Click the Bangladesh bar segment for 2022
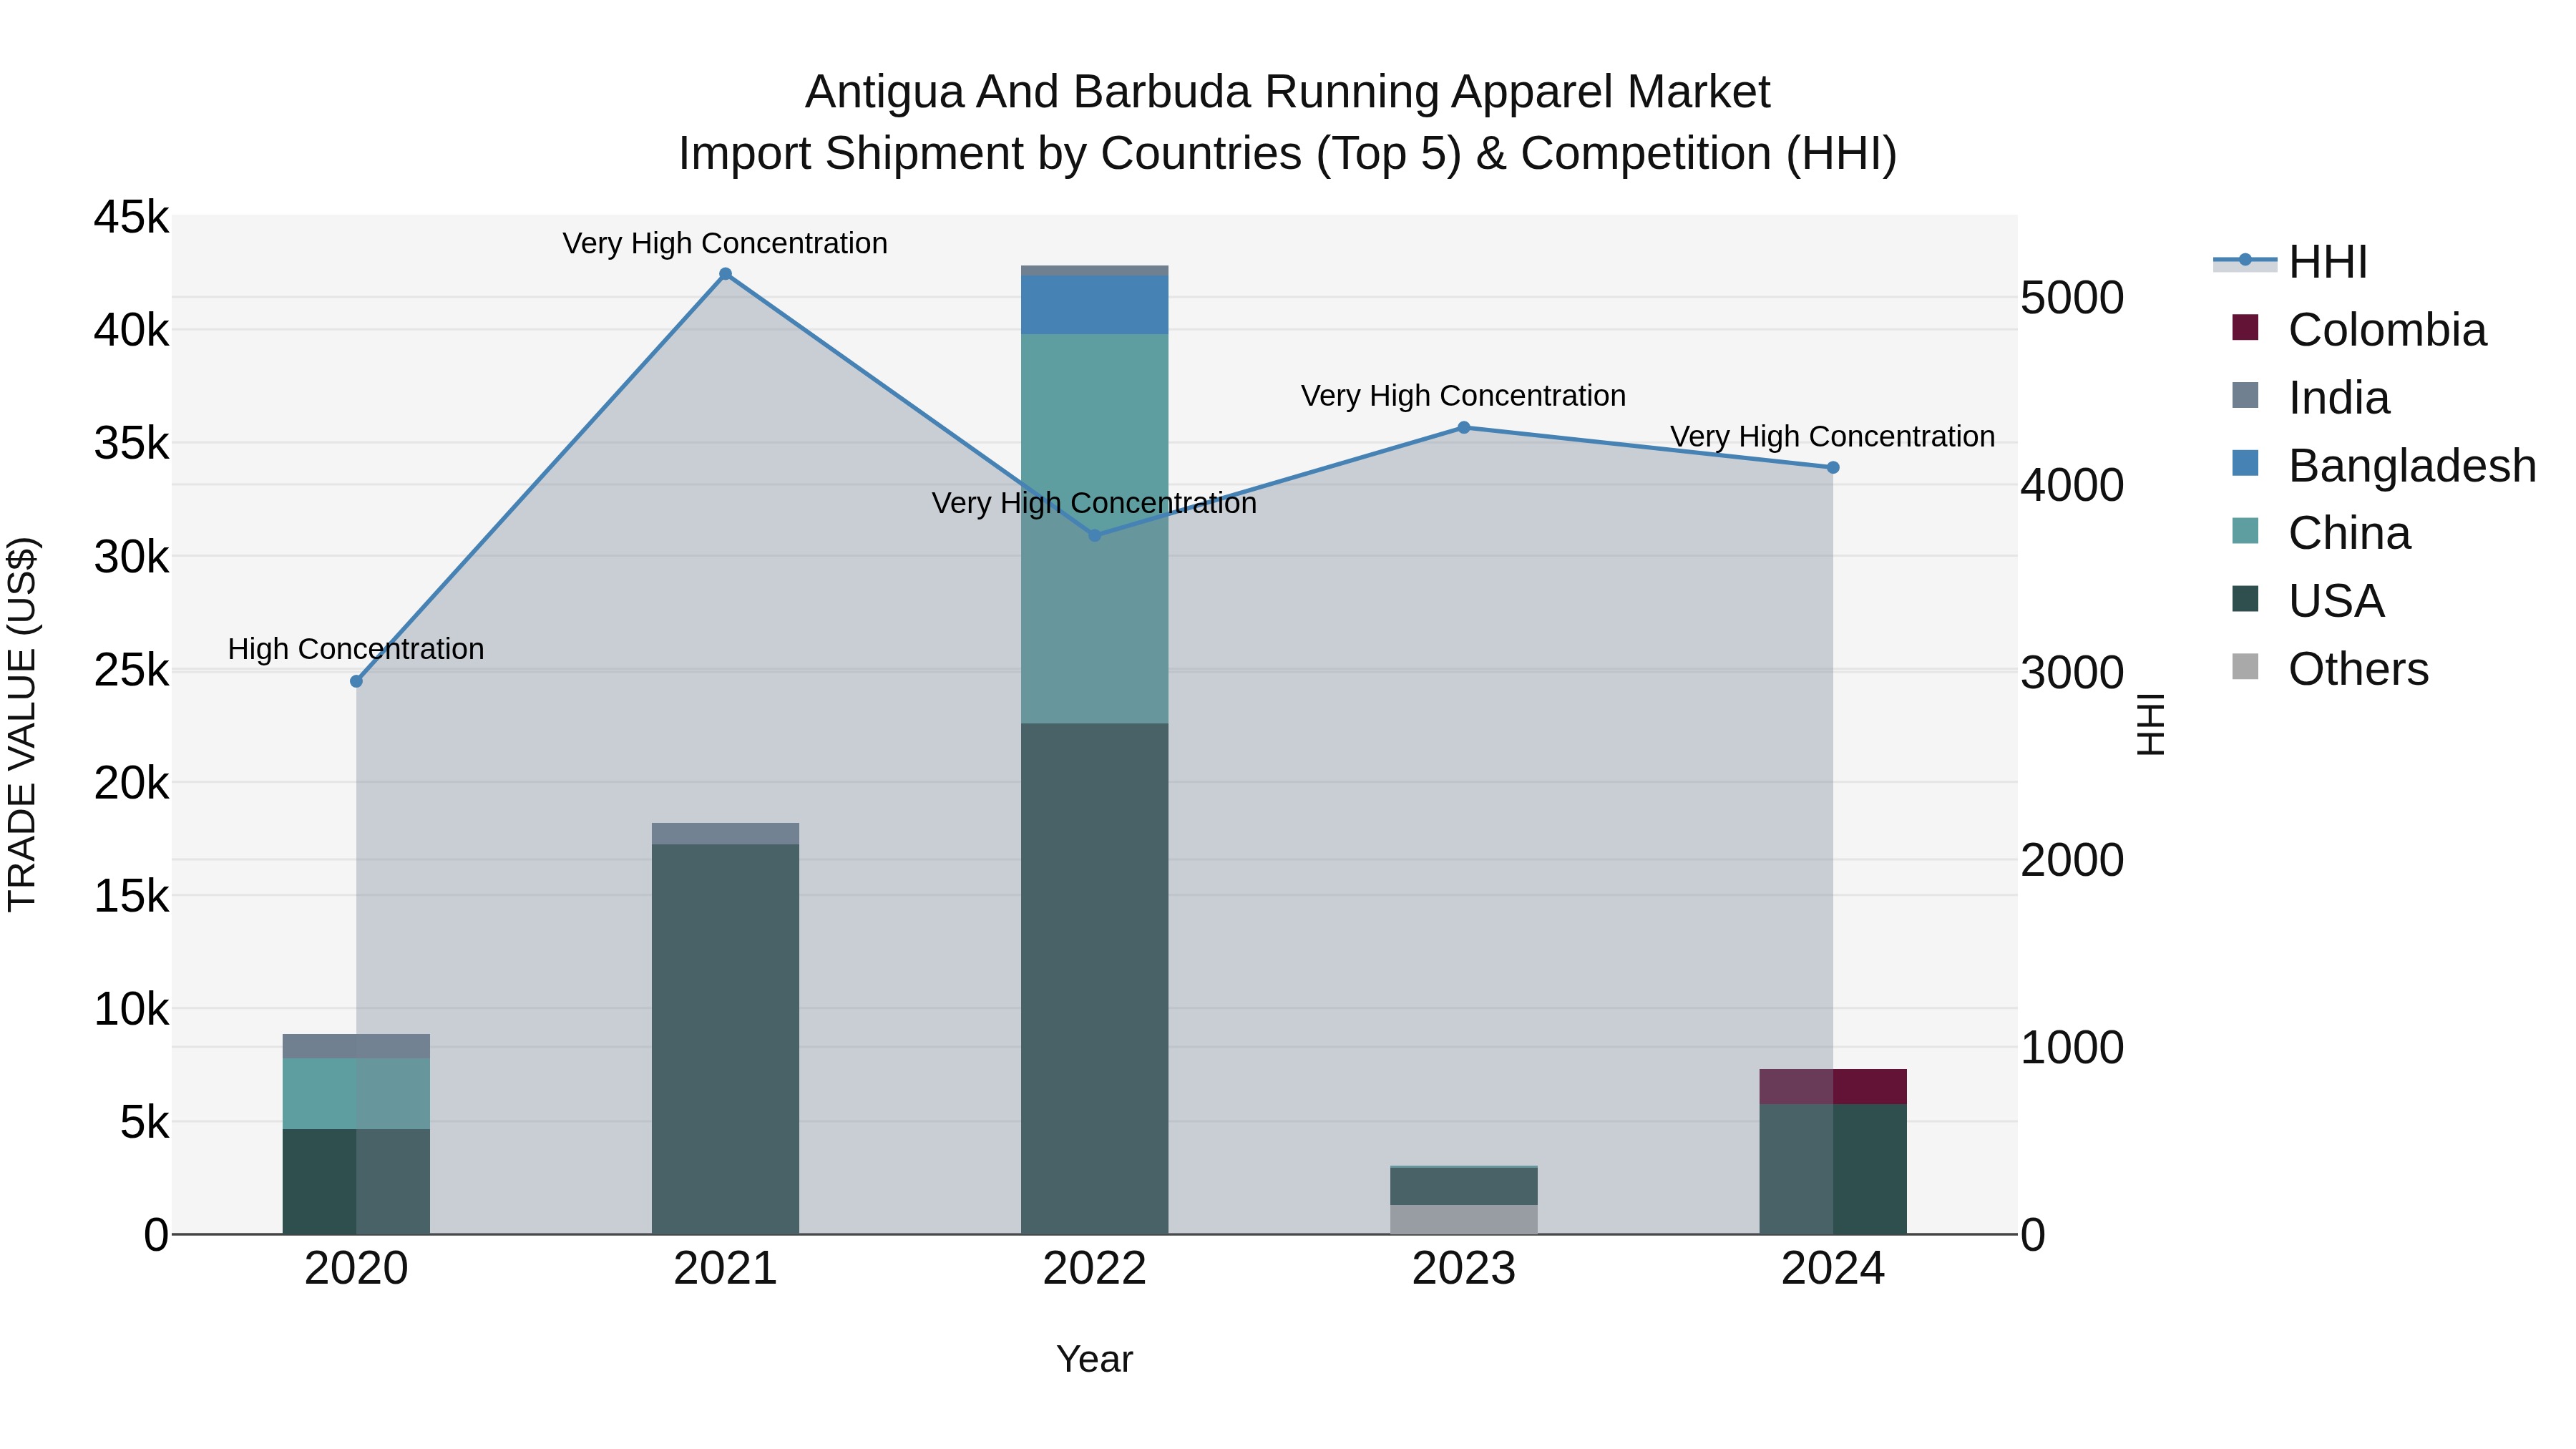The width and height of the screenshot is (2576, 1449). click(1095, 305)
